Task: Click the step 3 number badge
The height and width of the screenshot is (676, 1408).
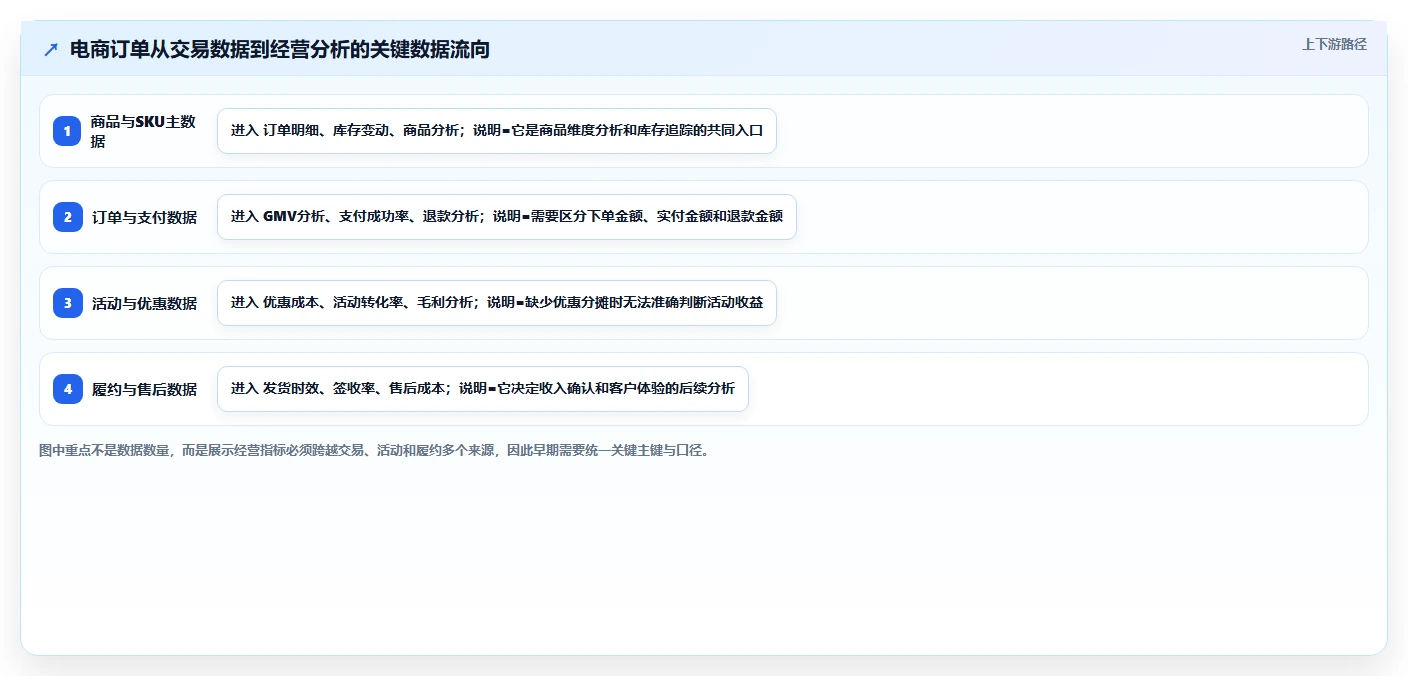Action: pos(67,303)
